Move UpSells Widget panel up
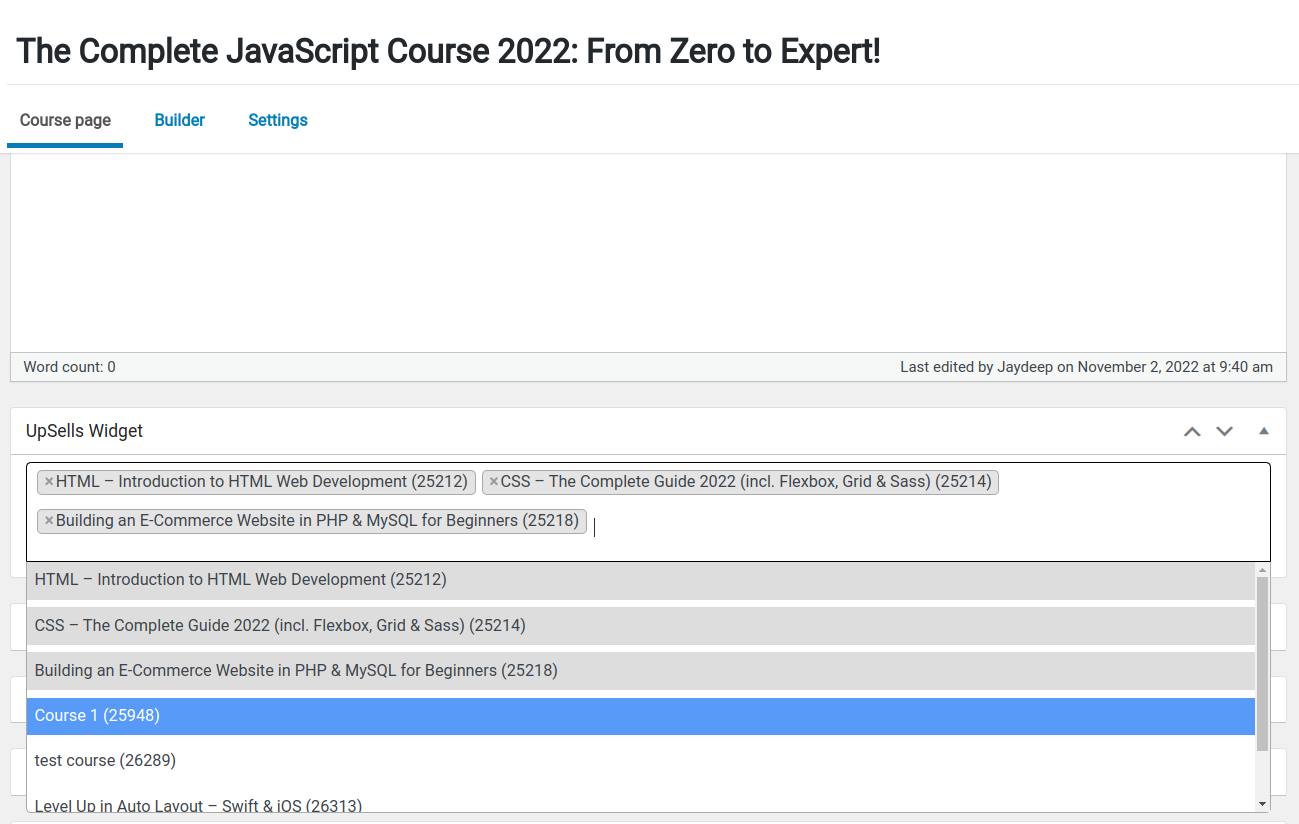 1191,432
